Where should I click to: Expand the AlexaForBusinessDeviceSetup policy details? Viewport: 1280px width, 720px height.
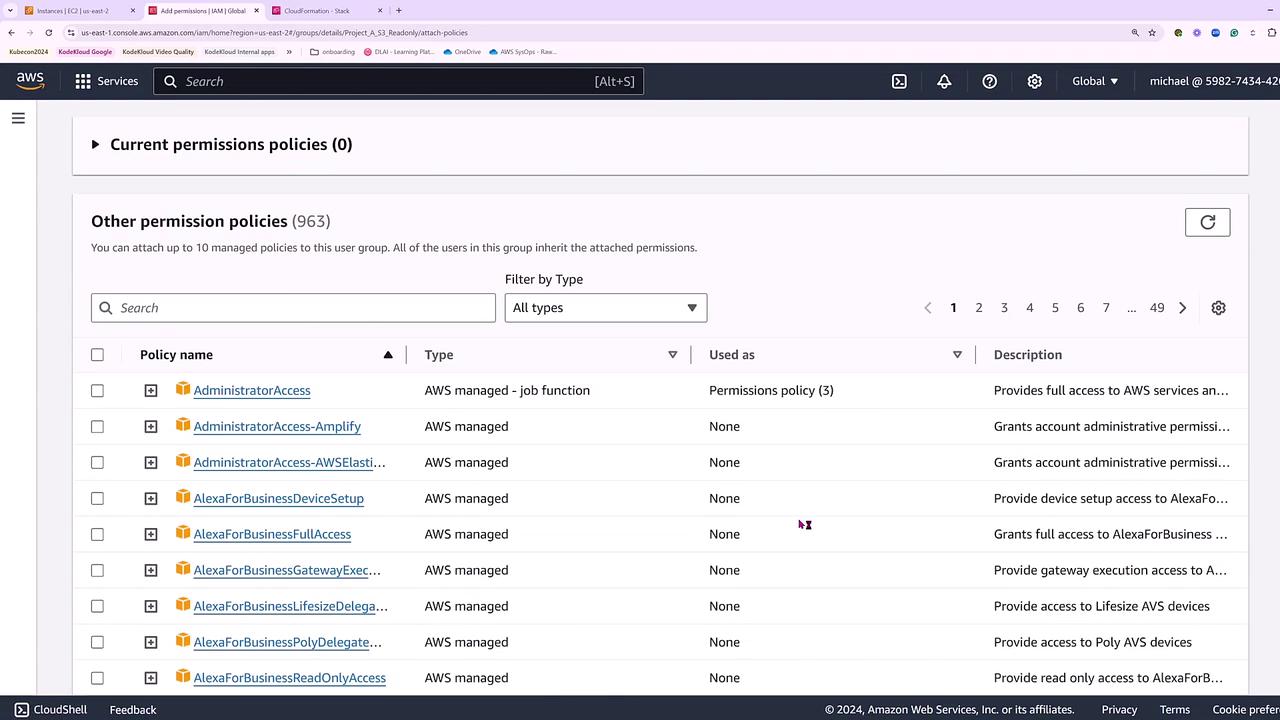(151, 499)
